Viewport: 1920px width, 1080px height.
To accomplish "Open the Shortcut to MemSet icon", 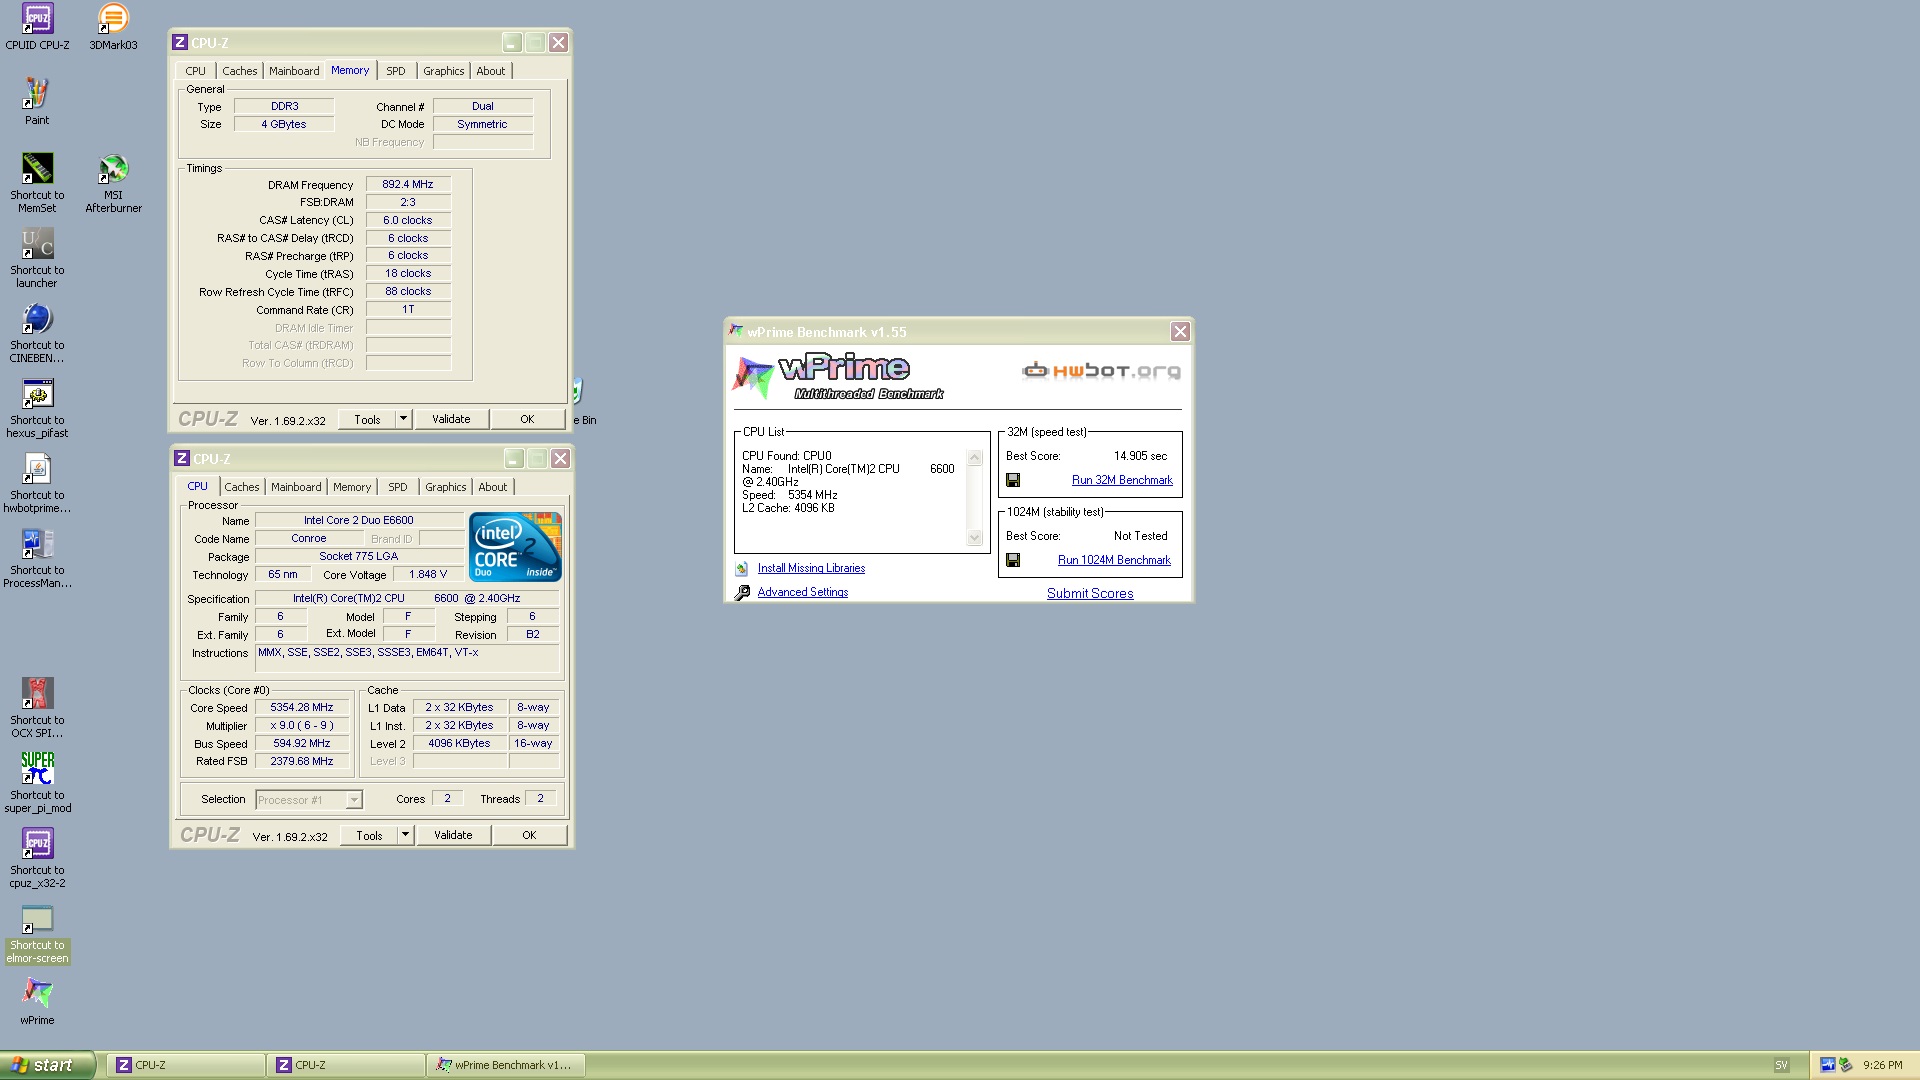I will (x=37, y=183).
